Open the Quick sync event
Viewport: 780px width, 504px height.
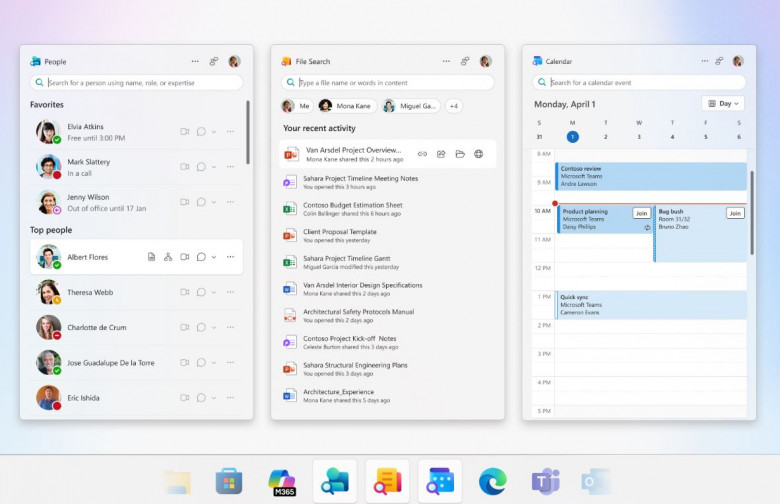(x=651, y=305)
